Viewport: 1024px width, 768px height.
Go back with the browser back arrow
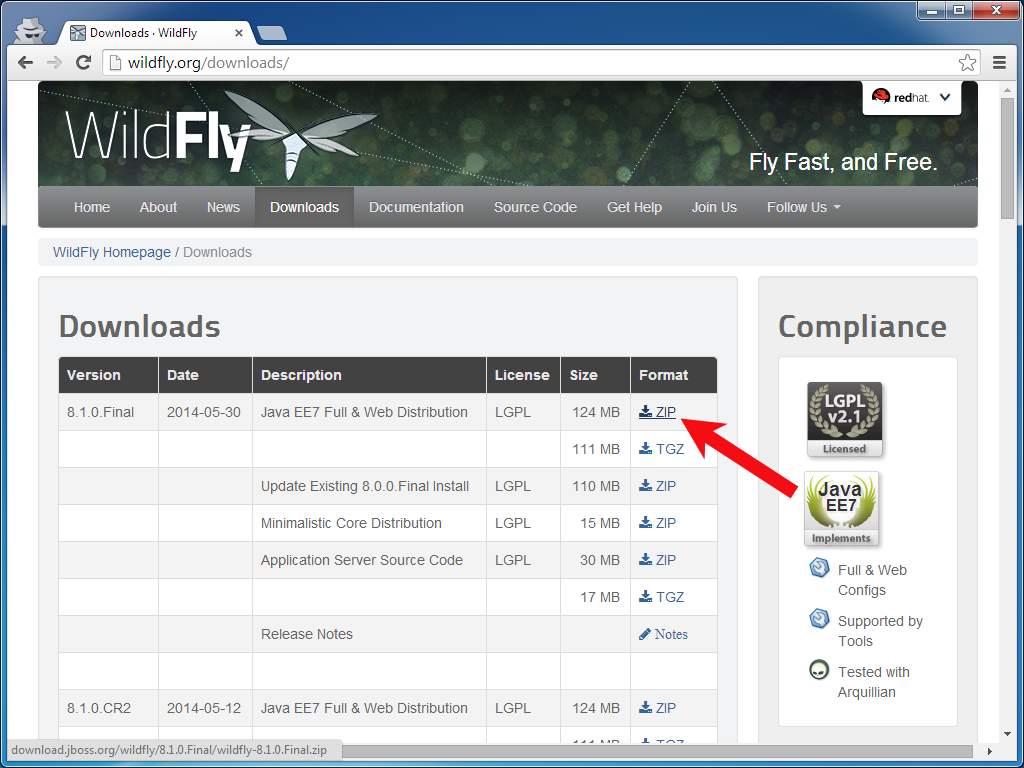click(x=25, y=63)
